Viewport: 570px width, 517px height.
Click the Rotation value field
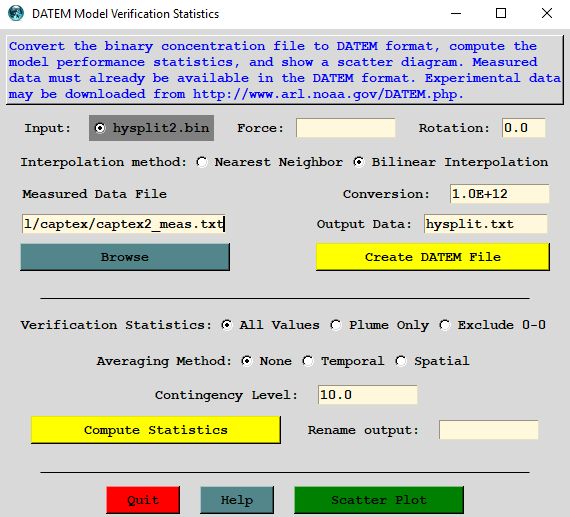coord(524,128)
